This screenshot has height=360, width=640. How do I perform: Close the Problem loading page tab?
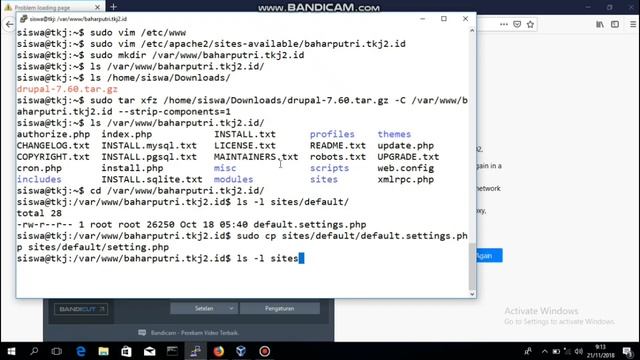coord(97,7)
